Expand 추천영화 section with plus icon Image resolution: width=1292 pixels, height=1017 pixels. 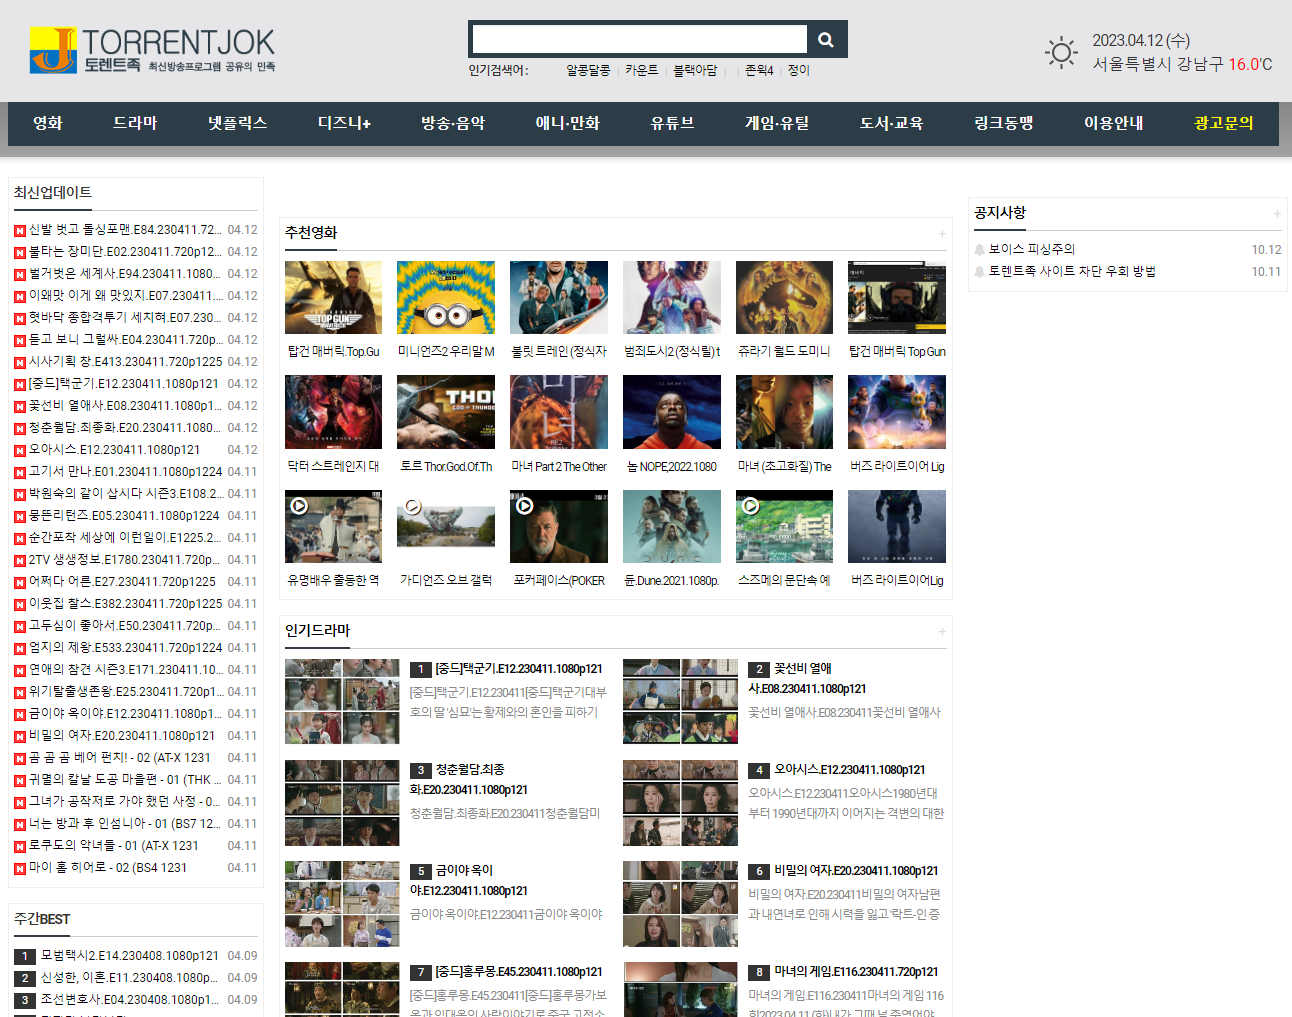click(942, 233)
